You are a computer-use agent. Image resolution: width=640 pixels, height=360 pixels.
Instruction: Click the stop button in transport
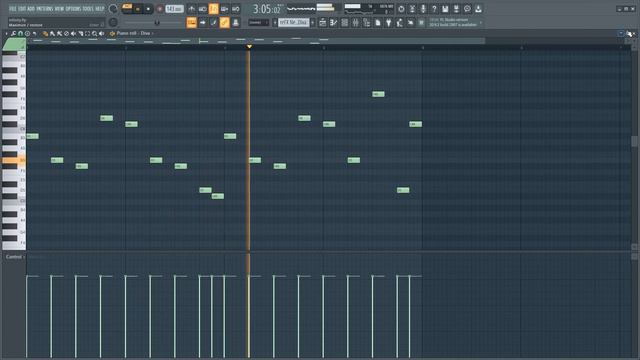tap(148, 9)
